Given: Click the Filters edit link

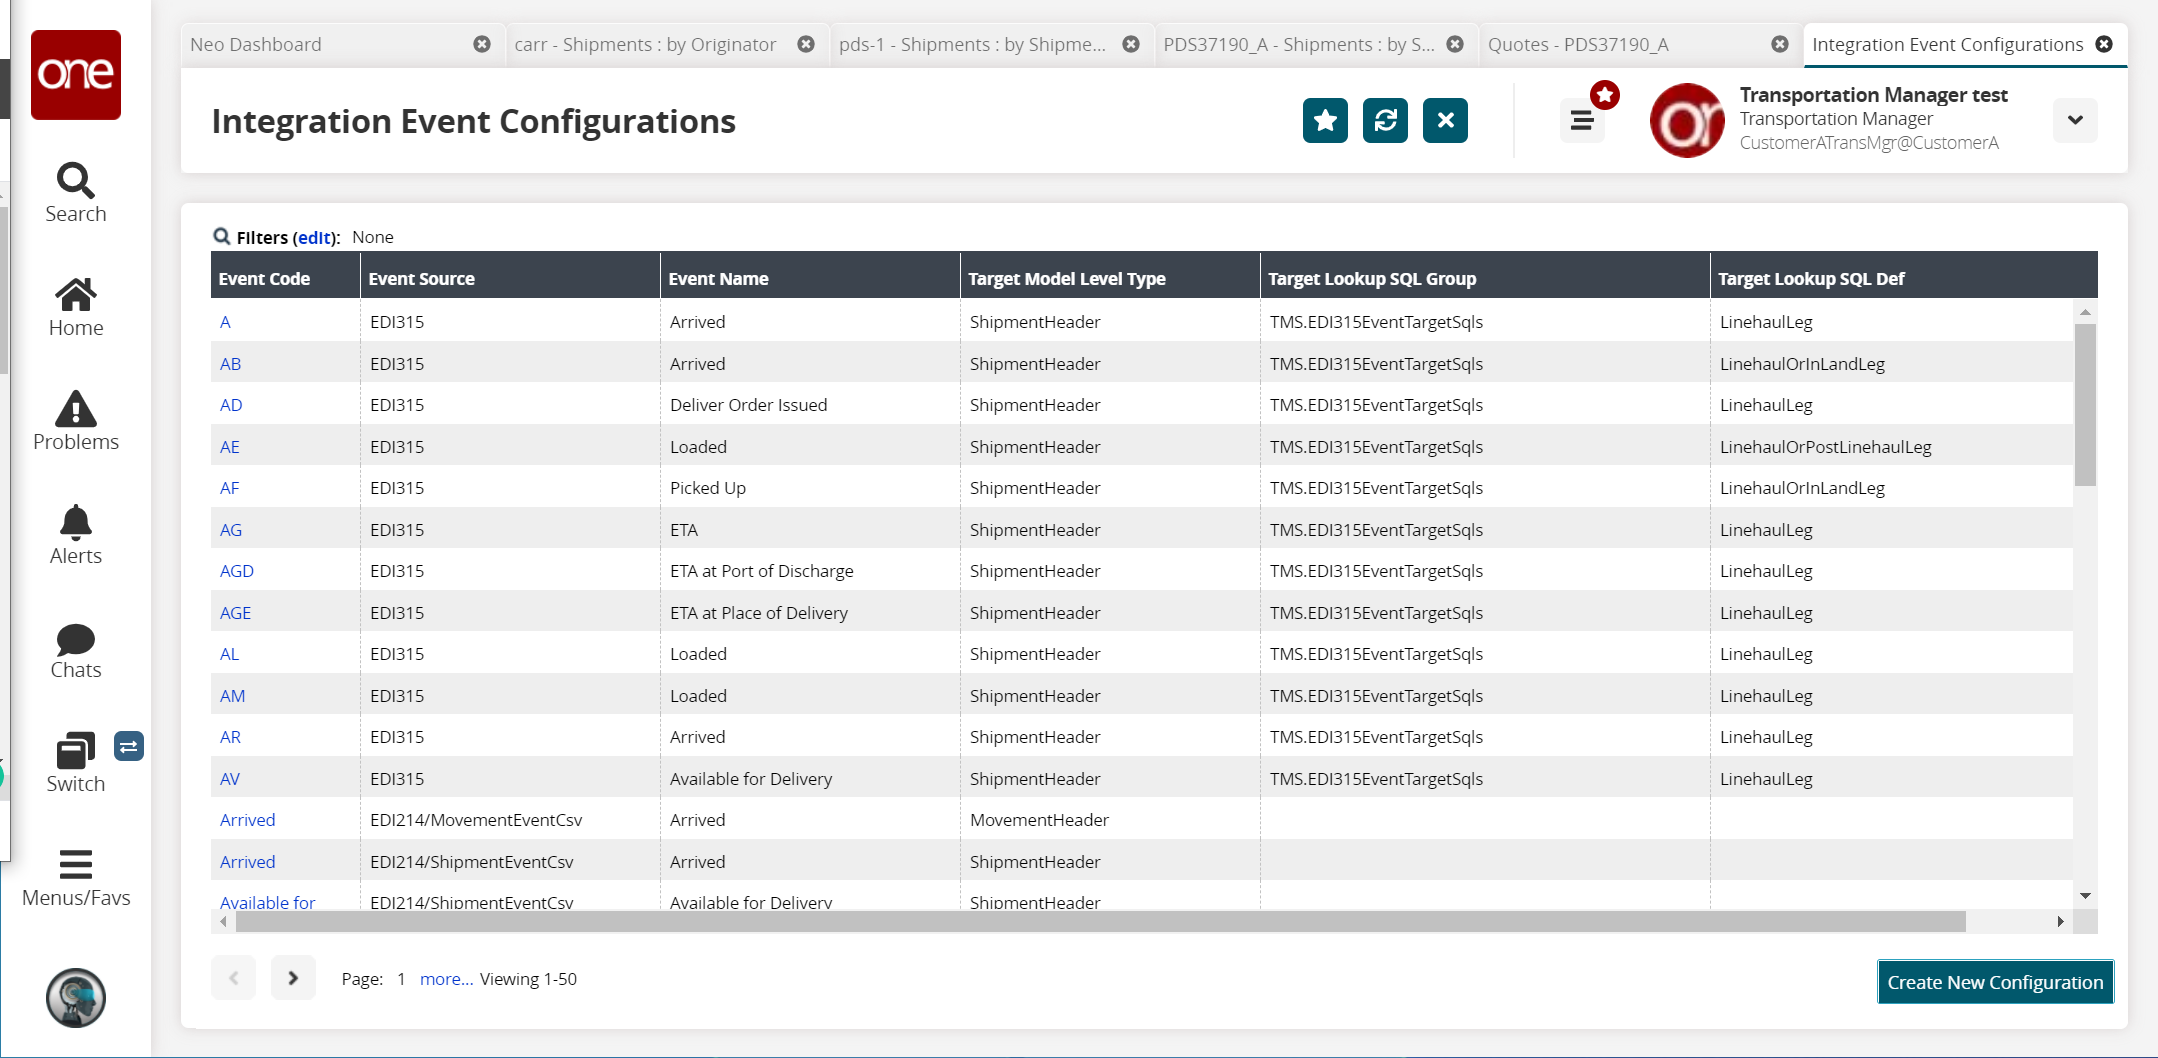Looking at the screenshot, I should (314, 238).
